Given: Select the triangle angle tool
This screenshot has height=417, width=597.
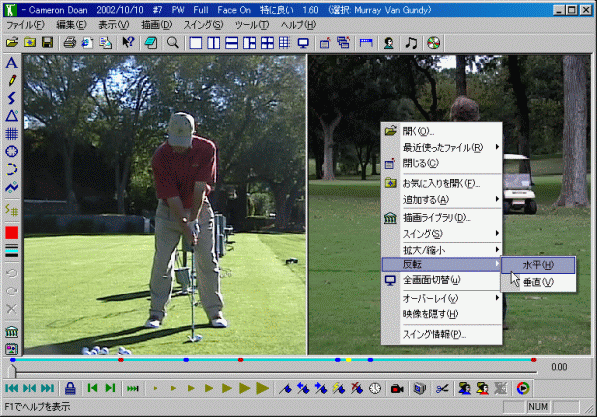Looking at the screenshot, I should point(11,116).
